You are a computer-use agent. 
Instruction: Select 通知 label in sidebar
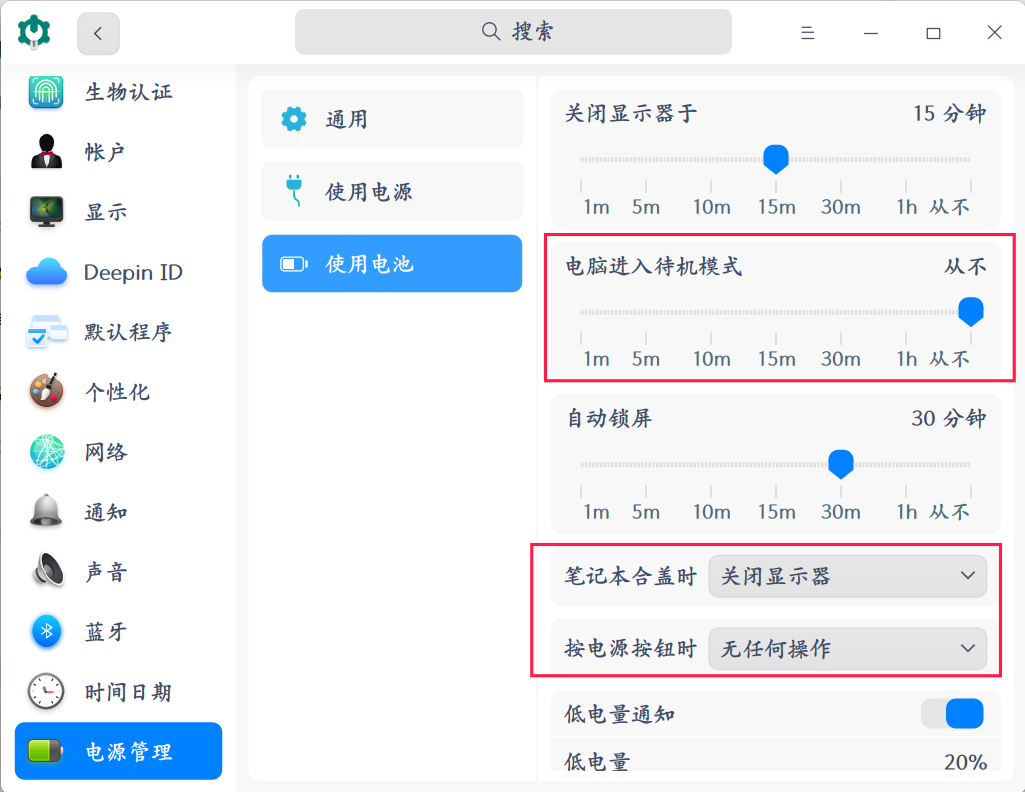click(106, 512)
